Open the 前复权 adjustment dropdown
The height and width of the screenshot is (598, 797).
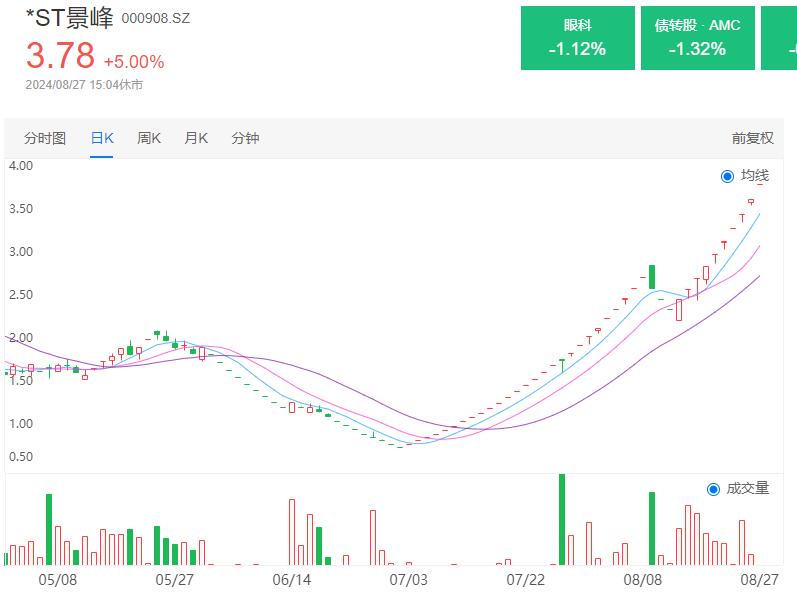coord(752,138)
